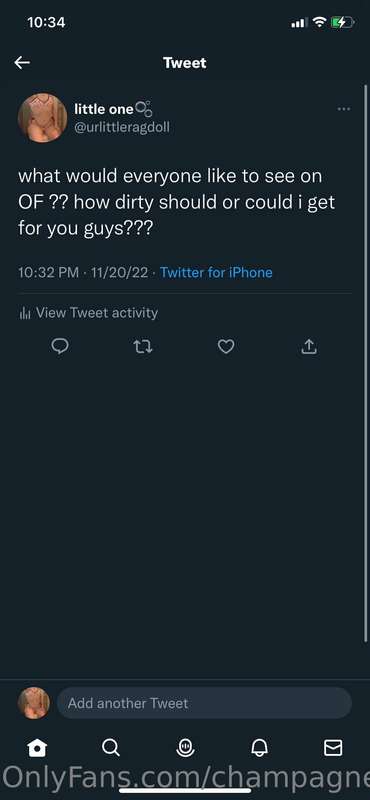Tap the @urlittleragdoll handle
This screenshot has height=800, width=370.
[x=122, y=128]
